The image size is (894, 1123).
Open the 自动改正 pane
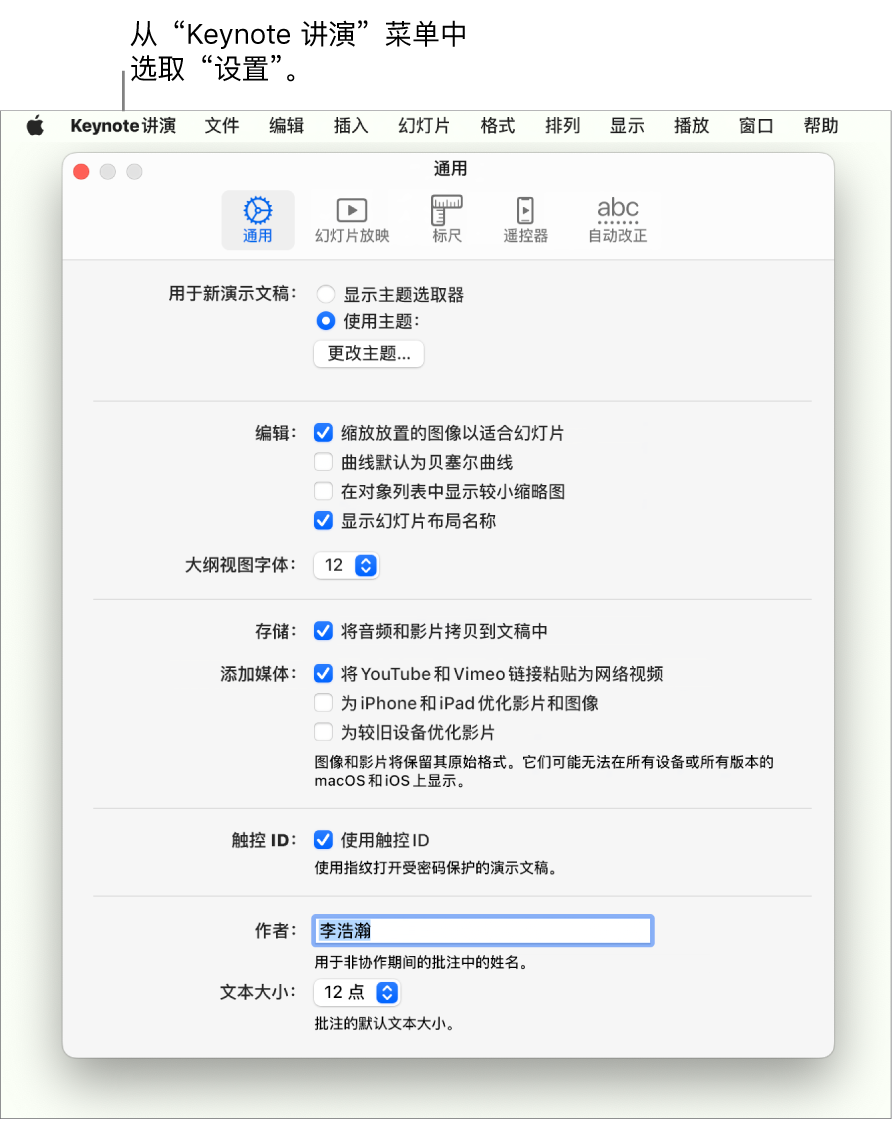[x=617, y=220]
